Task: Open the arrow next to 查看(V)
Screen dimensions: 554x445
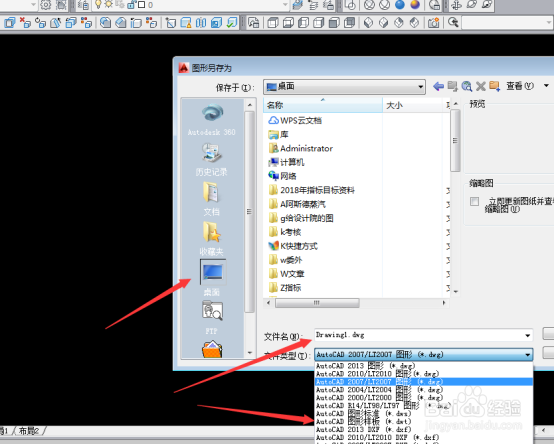Action: 546,86
